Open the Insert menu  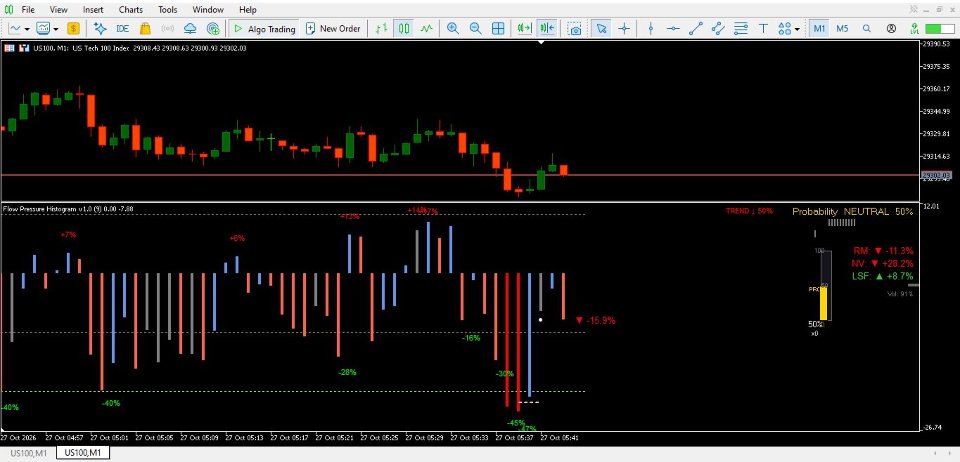(93, 10)
